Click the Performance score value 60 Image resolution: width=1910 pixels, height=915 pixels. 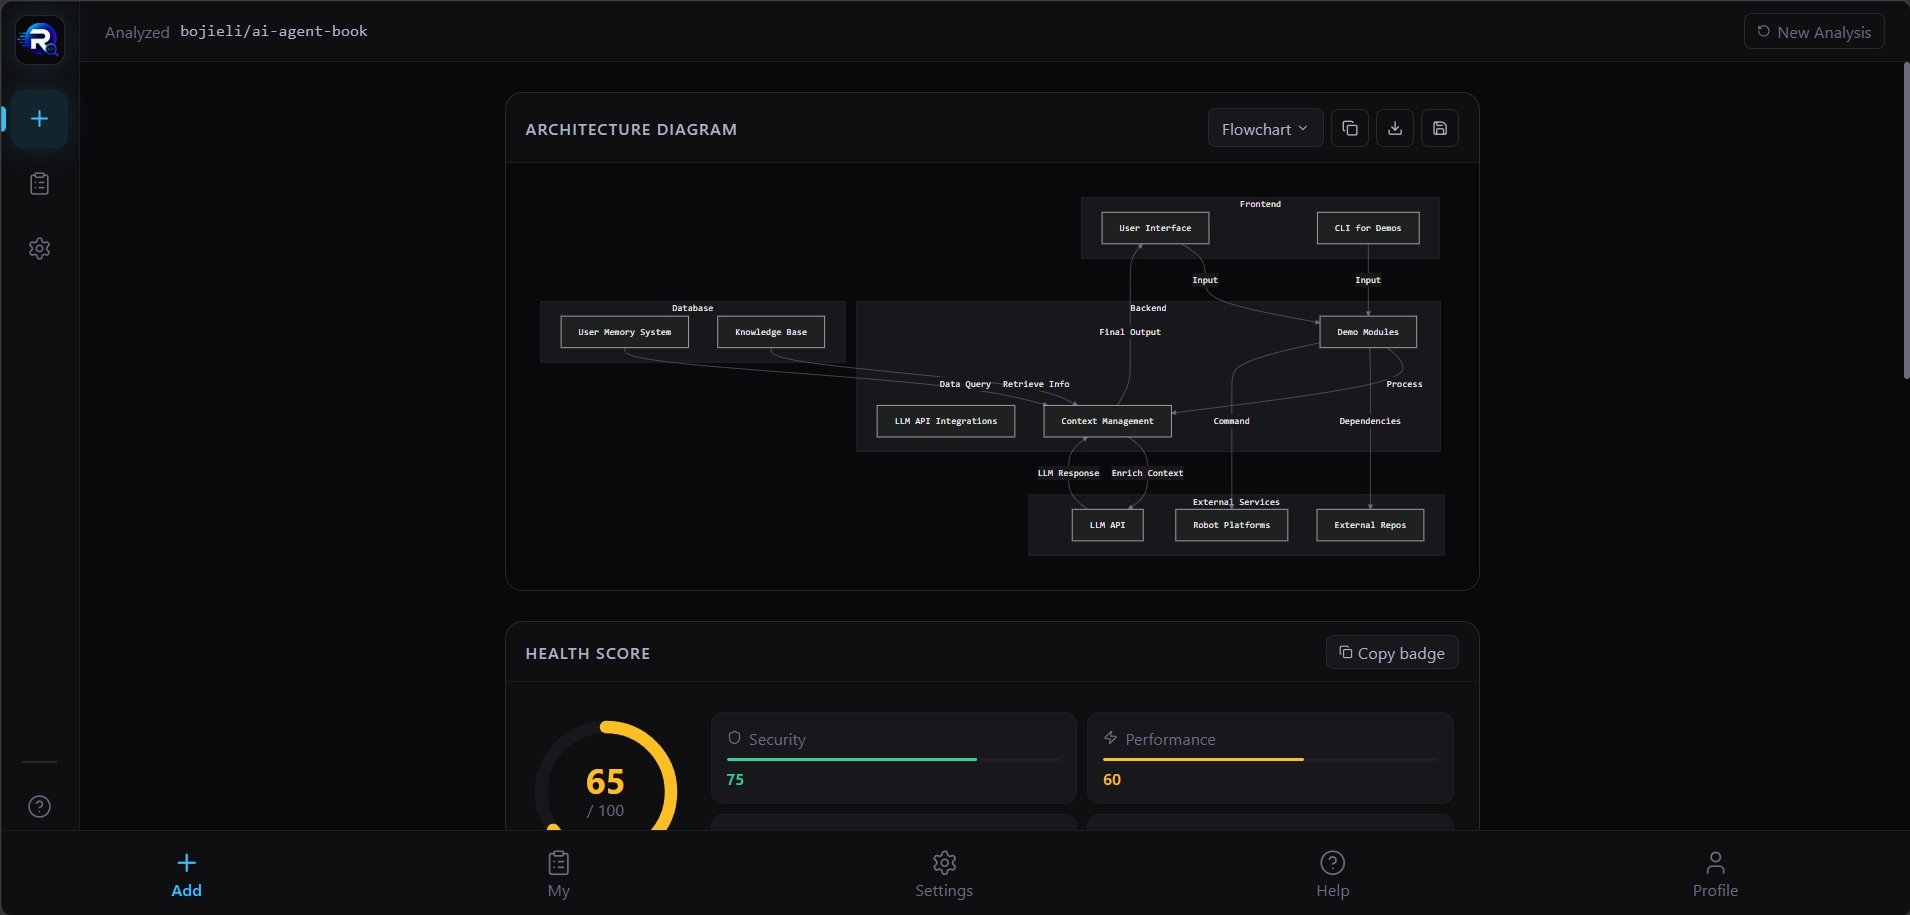tap(1112, 780)
